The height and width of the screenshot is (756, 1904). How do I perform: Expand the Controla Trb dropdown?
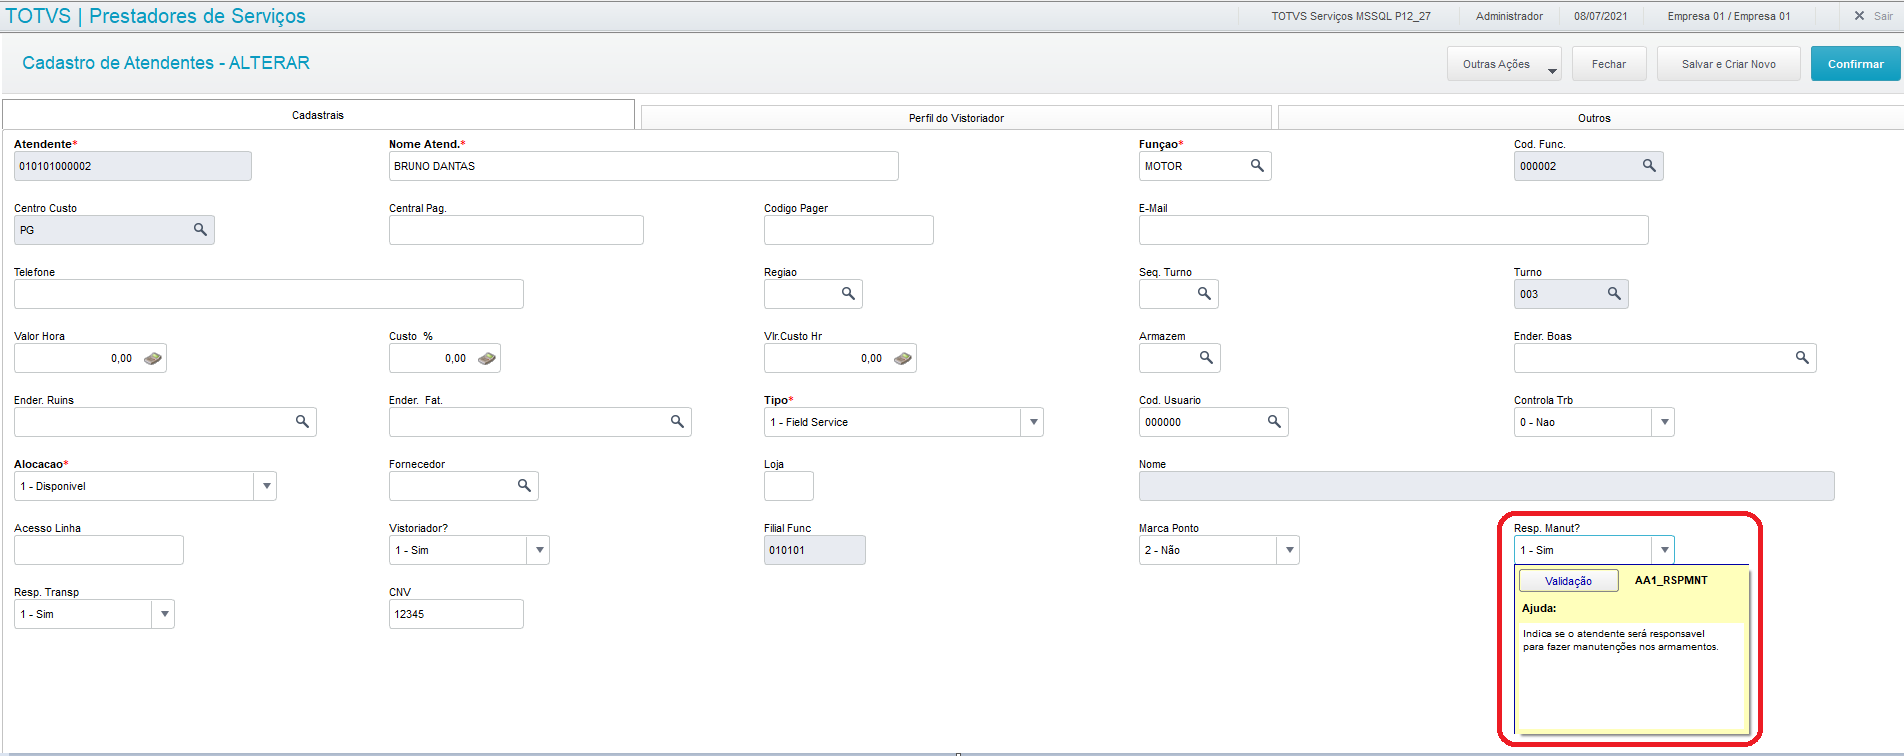click(1663, 422)
